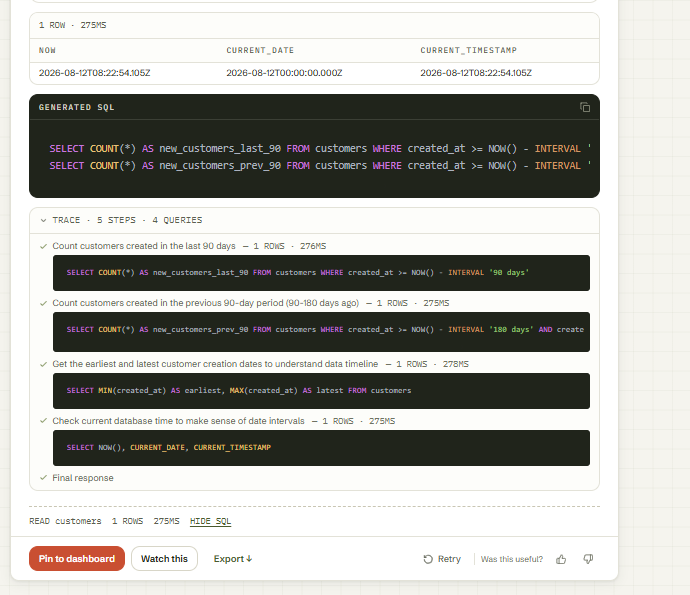
Task: Click check icon beside earliest and latest dates step
Action: tap(43, 364)
